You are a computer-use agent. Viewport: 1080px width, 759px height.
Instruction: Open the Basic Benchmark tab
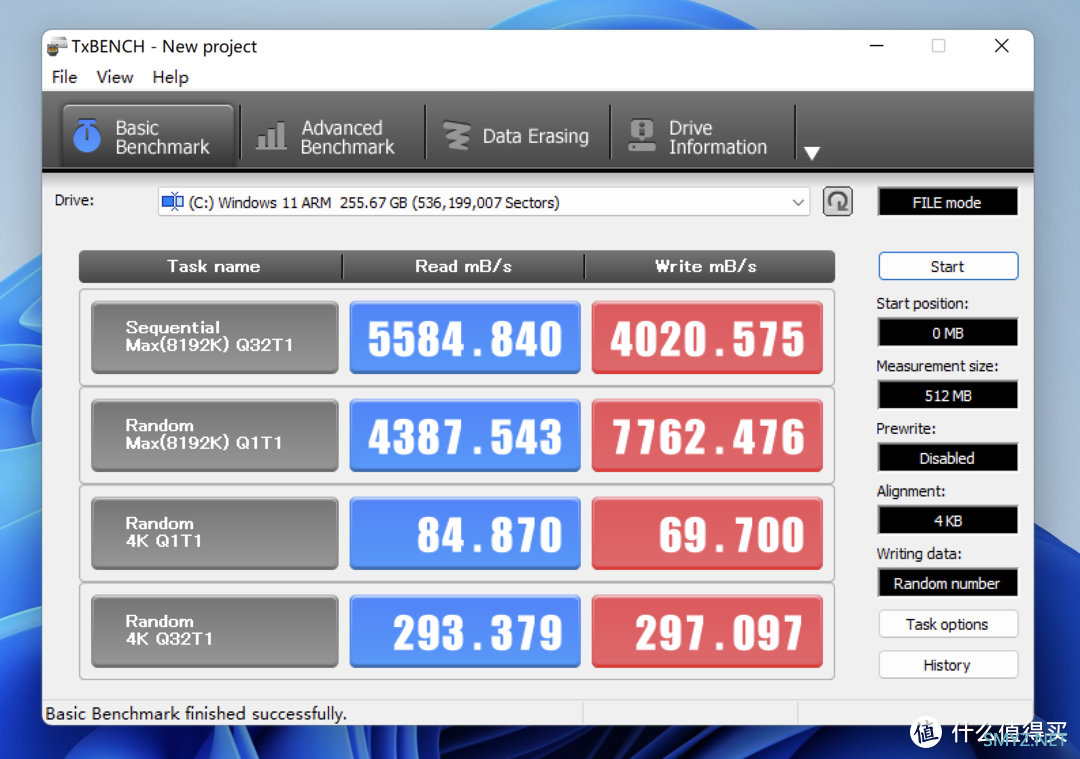pos(147,136)
